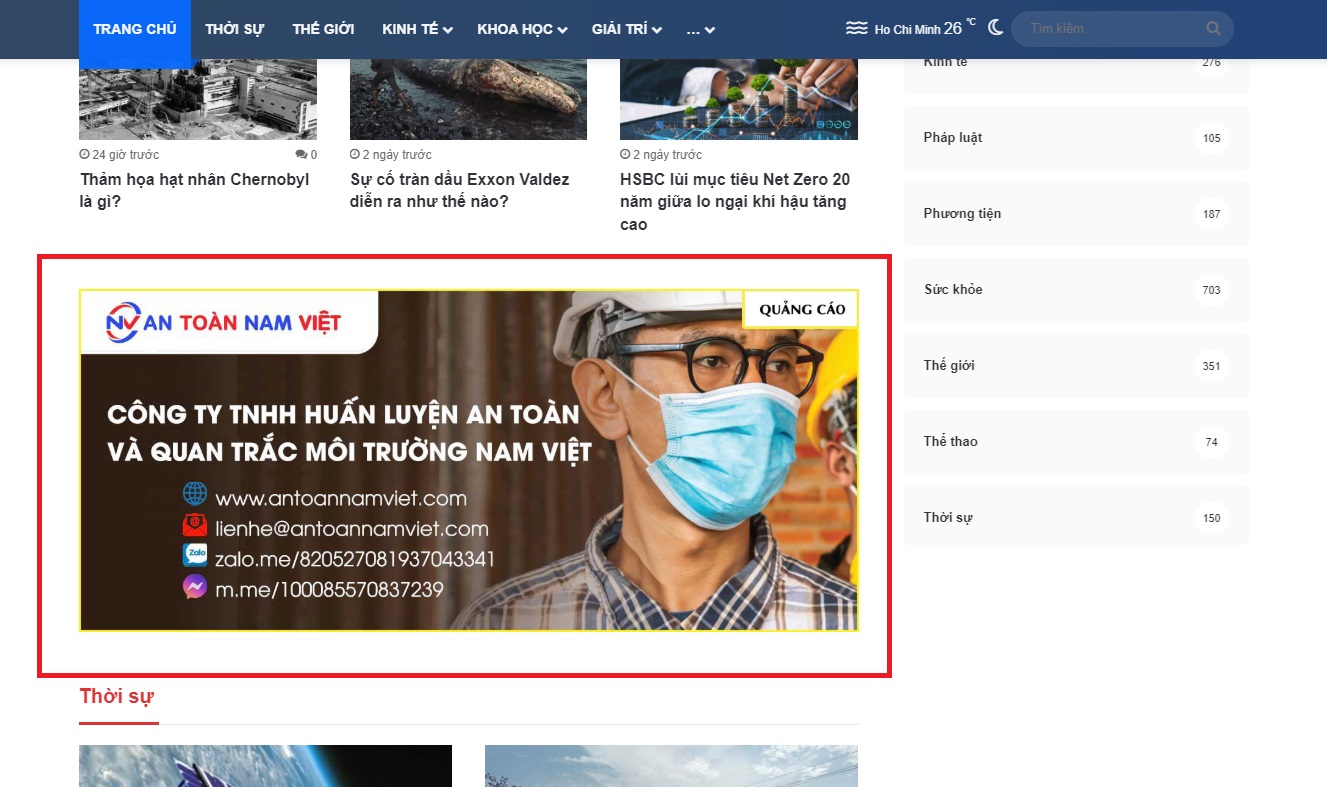Viewport: 1327px width, 787px height.
Task: Click the 703 count badge for Sức khỏe
Action: tap(1212, 290)
